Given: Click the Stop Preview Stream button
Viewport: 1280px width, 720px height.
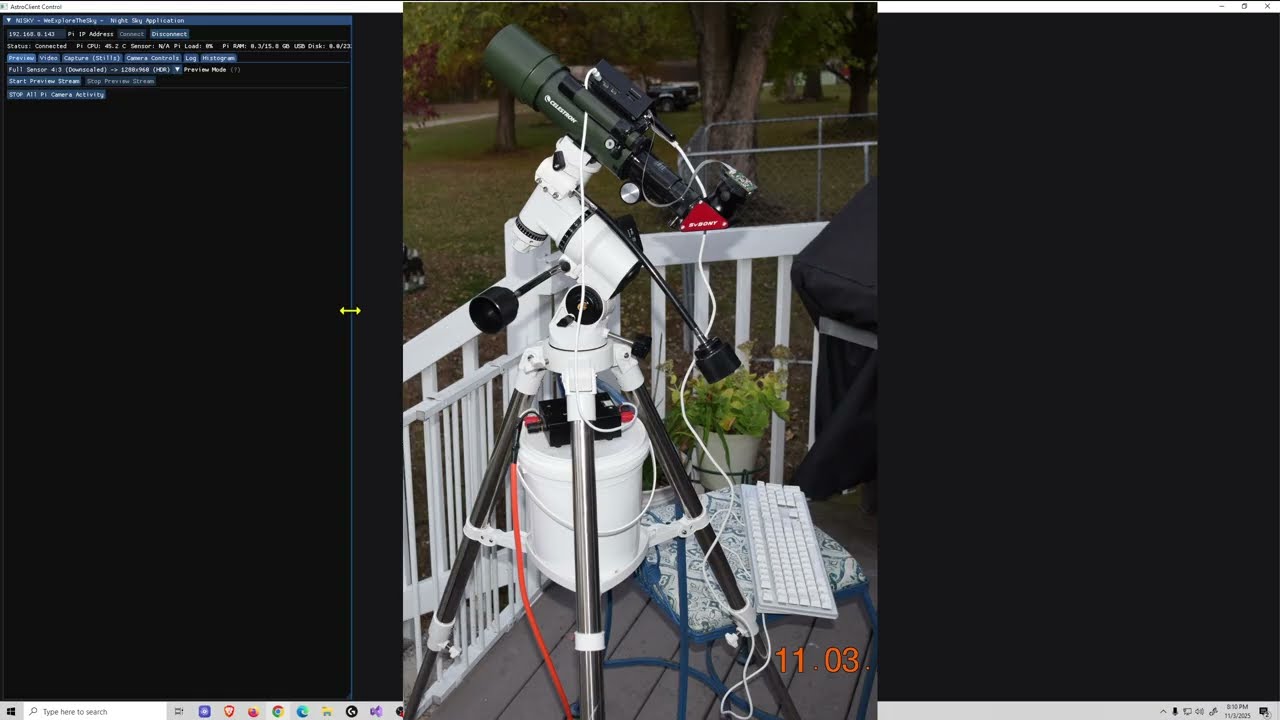Looking at the screenshot, I should pos(120,81).
